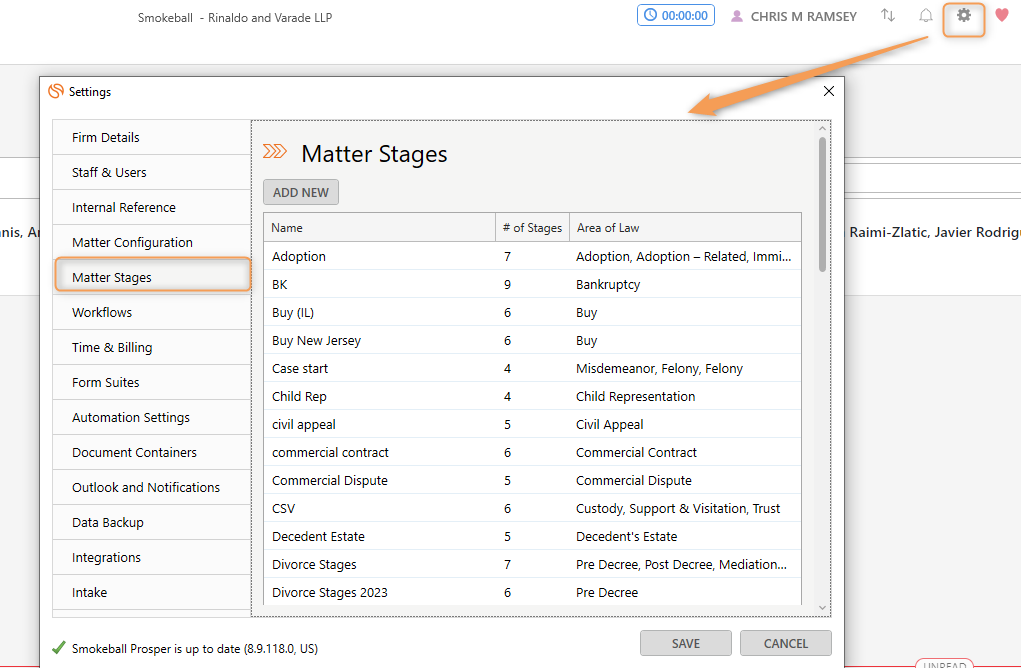
Task: Click the scrollbar up arrow
Action: click(x=822, y=128)
